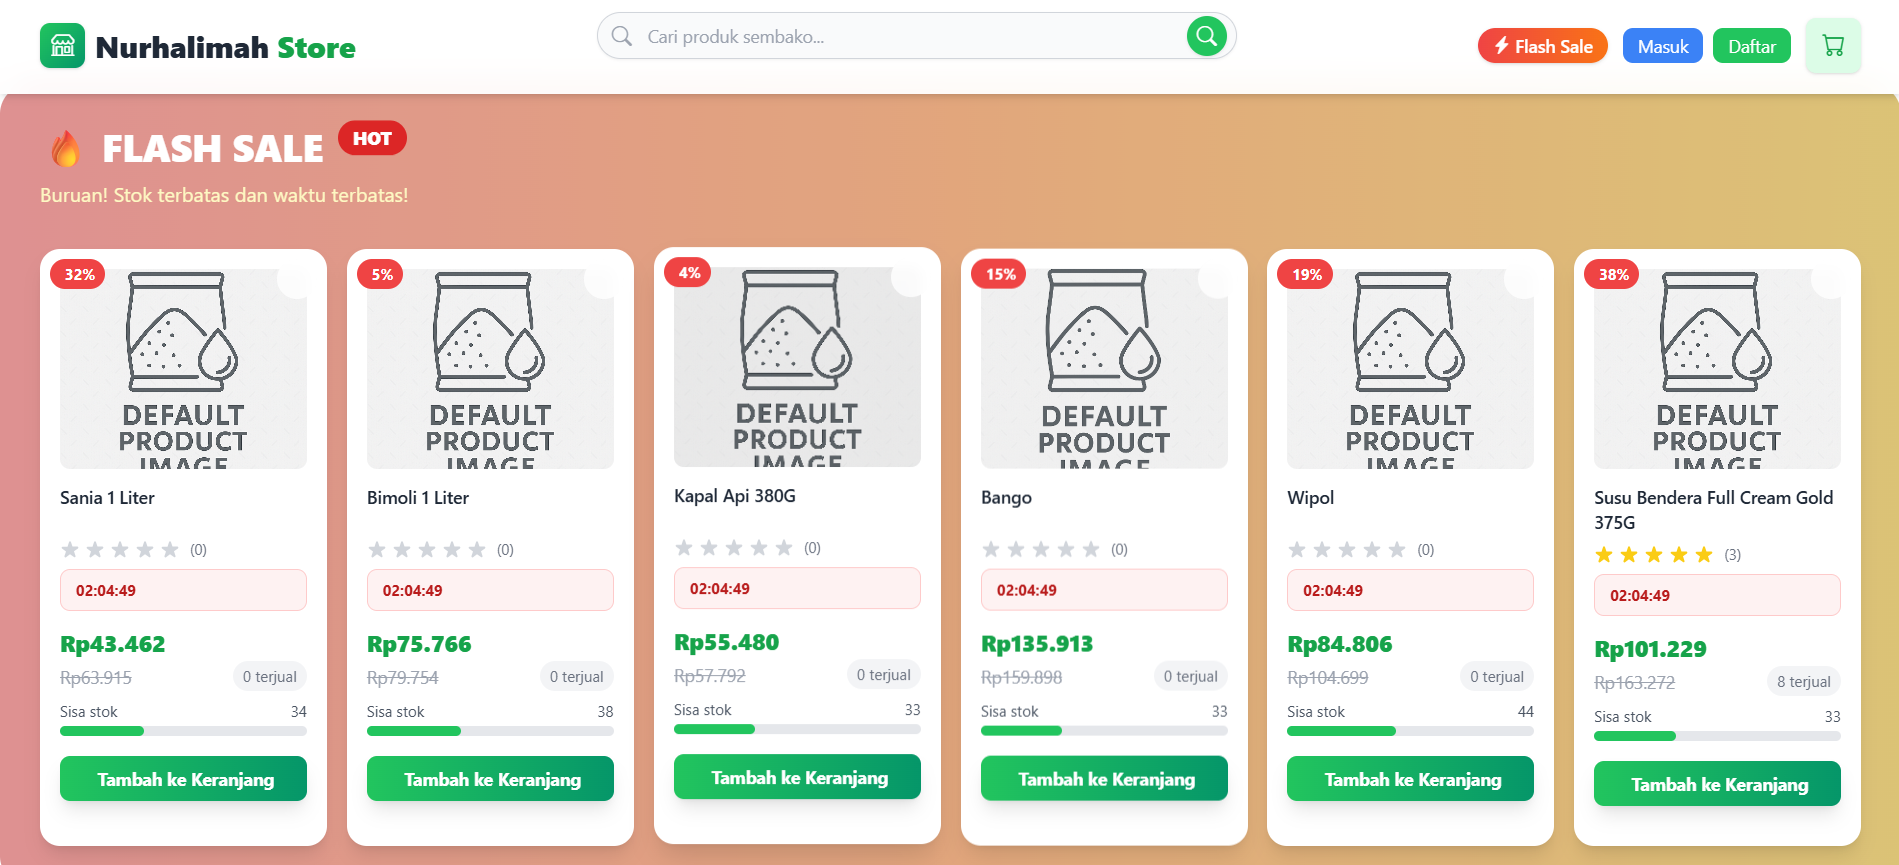Click the red HOT badge
1899x865 pixels.
pyautogui.click(x=372, y=139)
